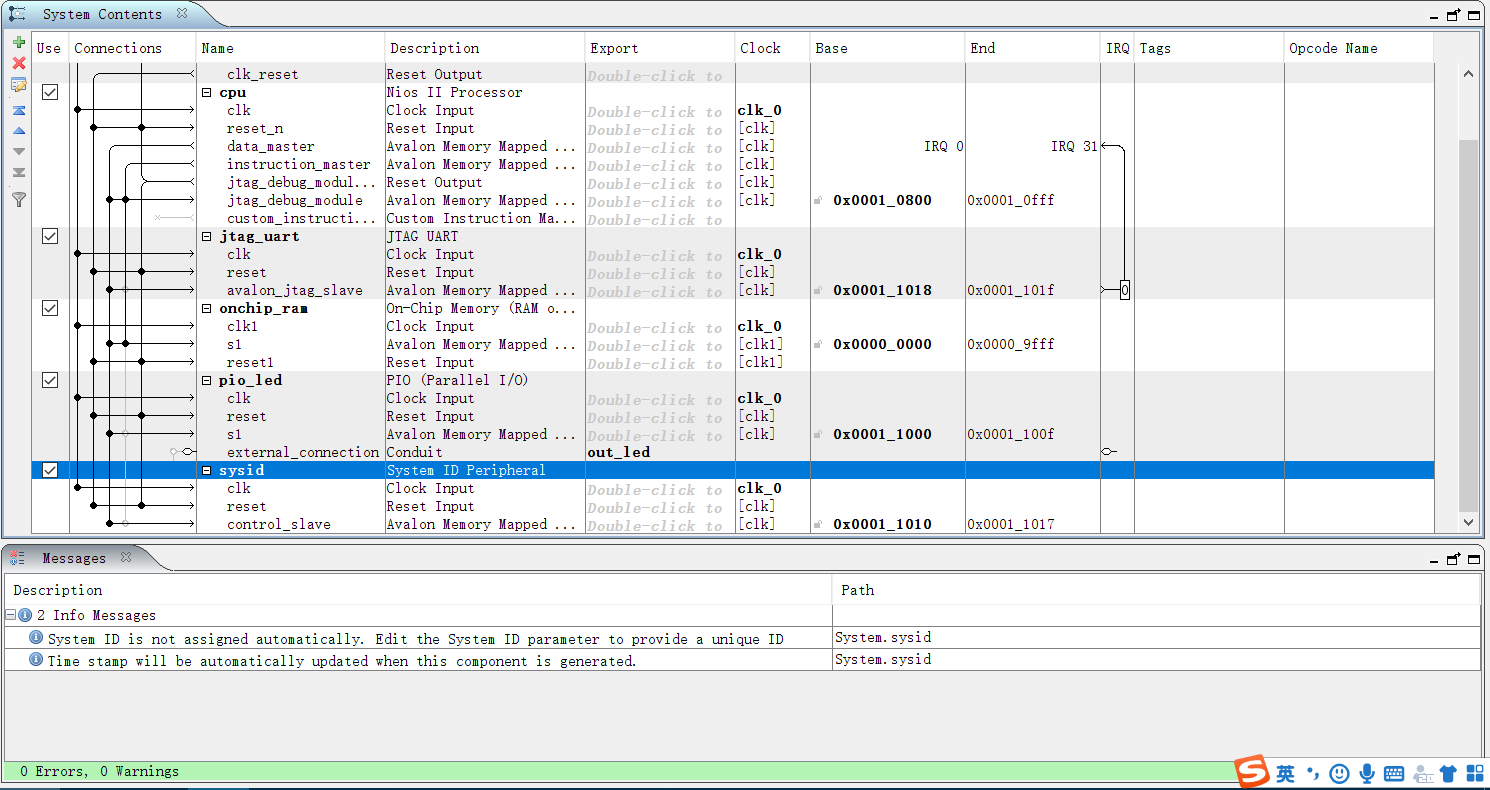Click the red X remove component icon

tap(18, 63)
